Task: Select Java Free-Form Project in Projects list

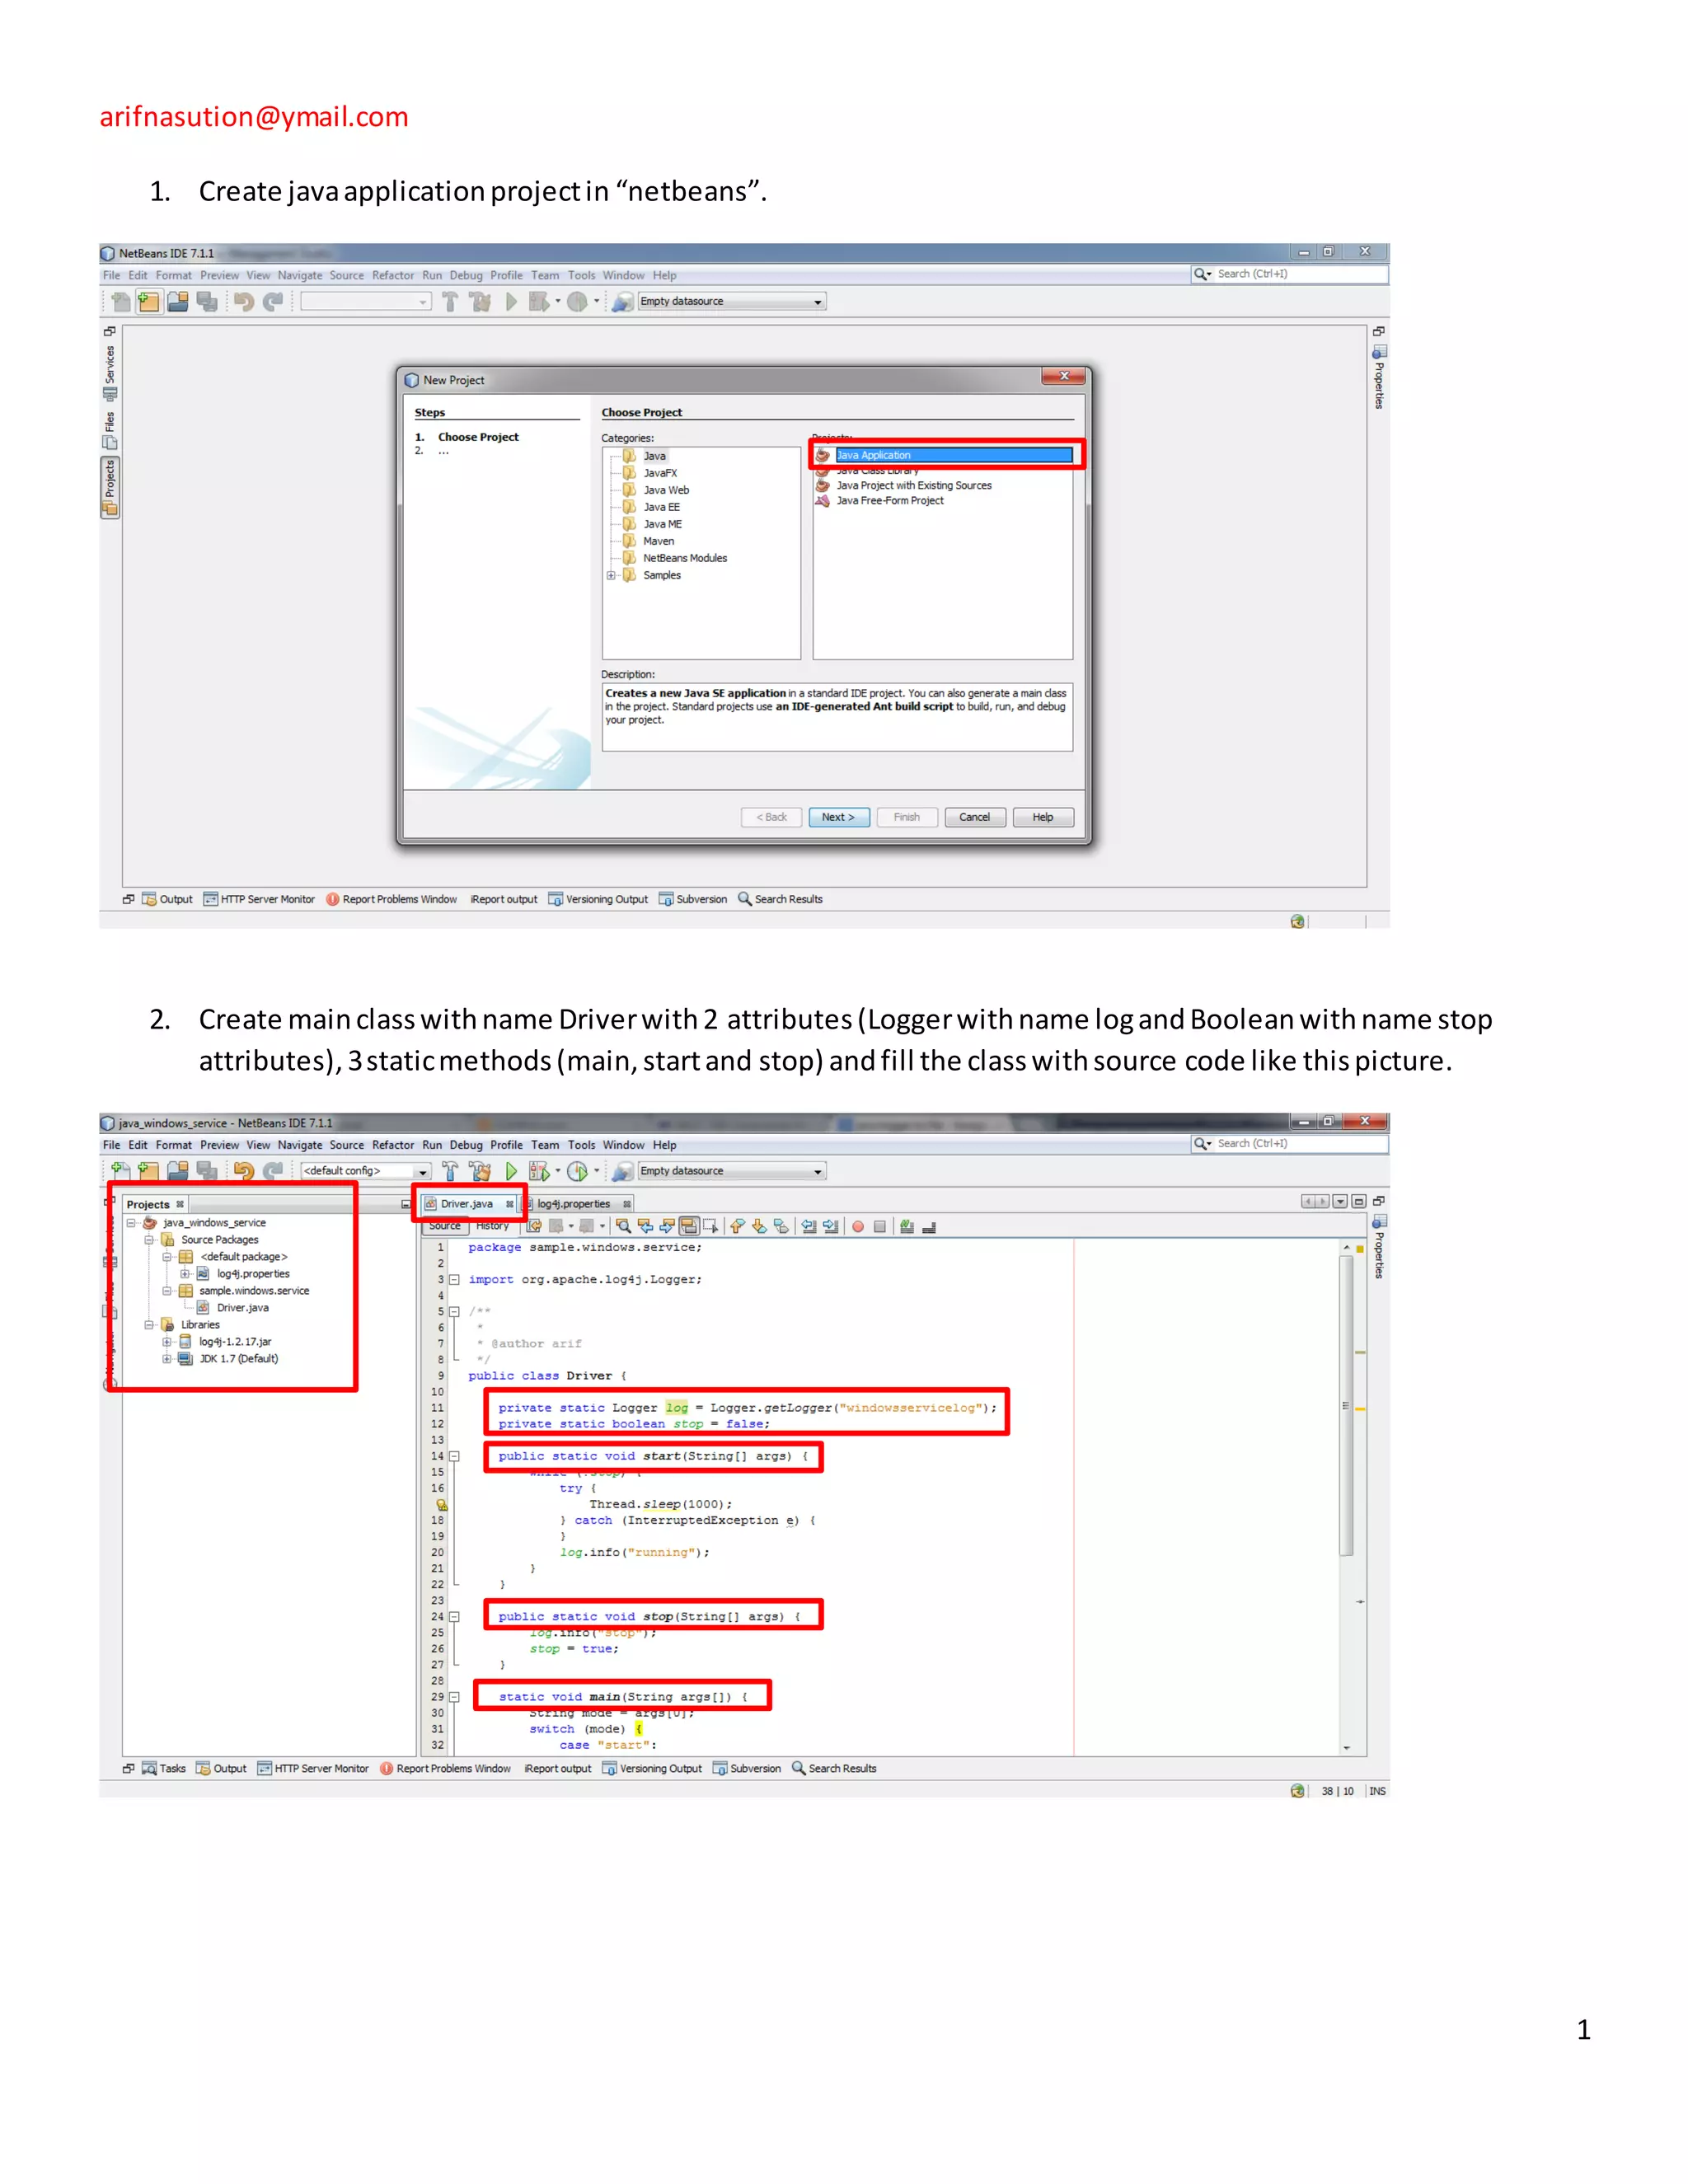Action: 890,501
